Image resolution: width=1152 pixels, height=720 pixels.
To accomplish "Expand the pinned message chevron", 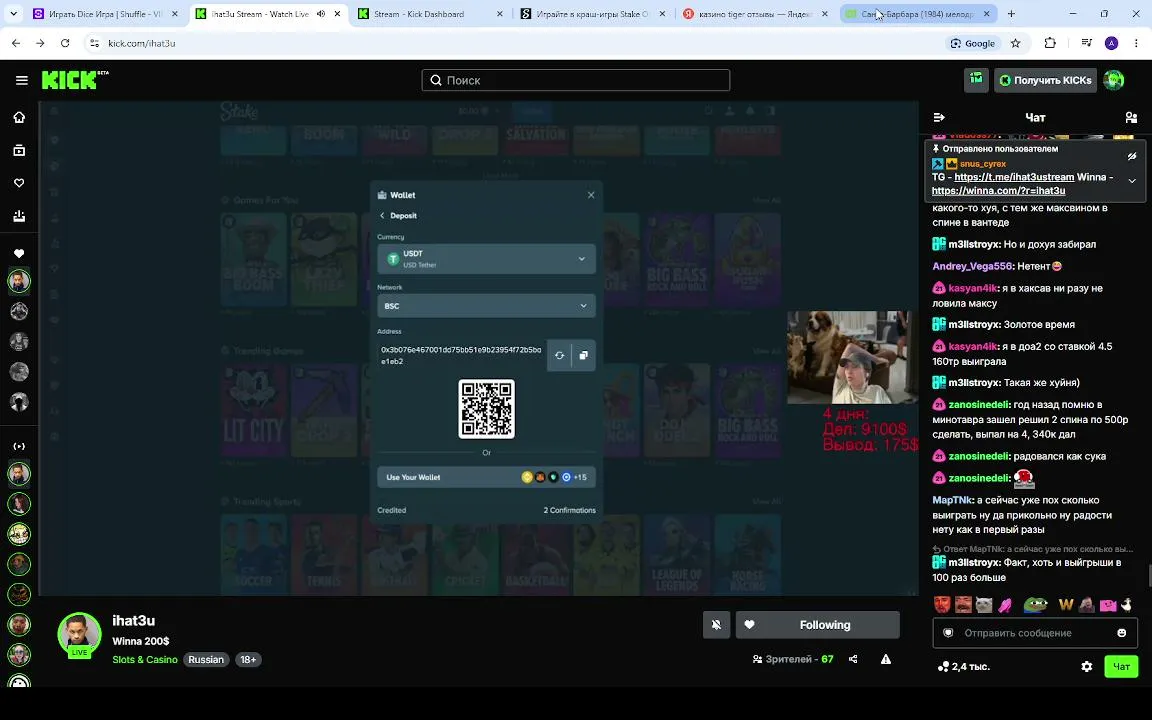I will 1132,181.
